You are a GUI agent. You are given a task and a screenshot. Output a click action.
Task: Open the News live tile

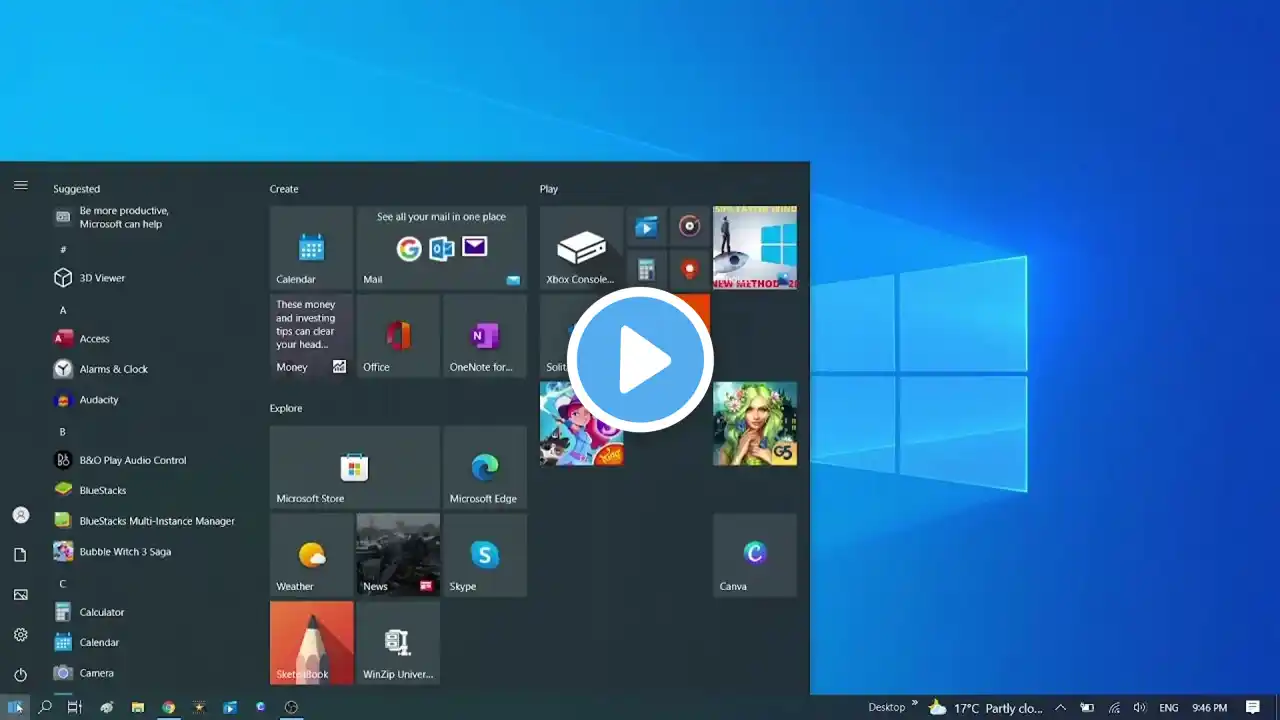(x=398, y=555)
